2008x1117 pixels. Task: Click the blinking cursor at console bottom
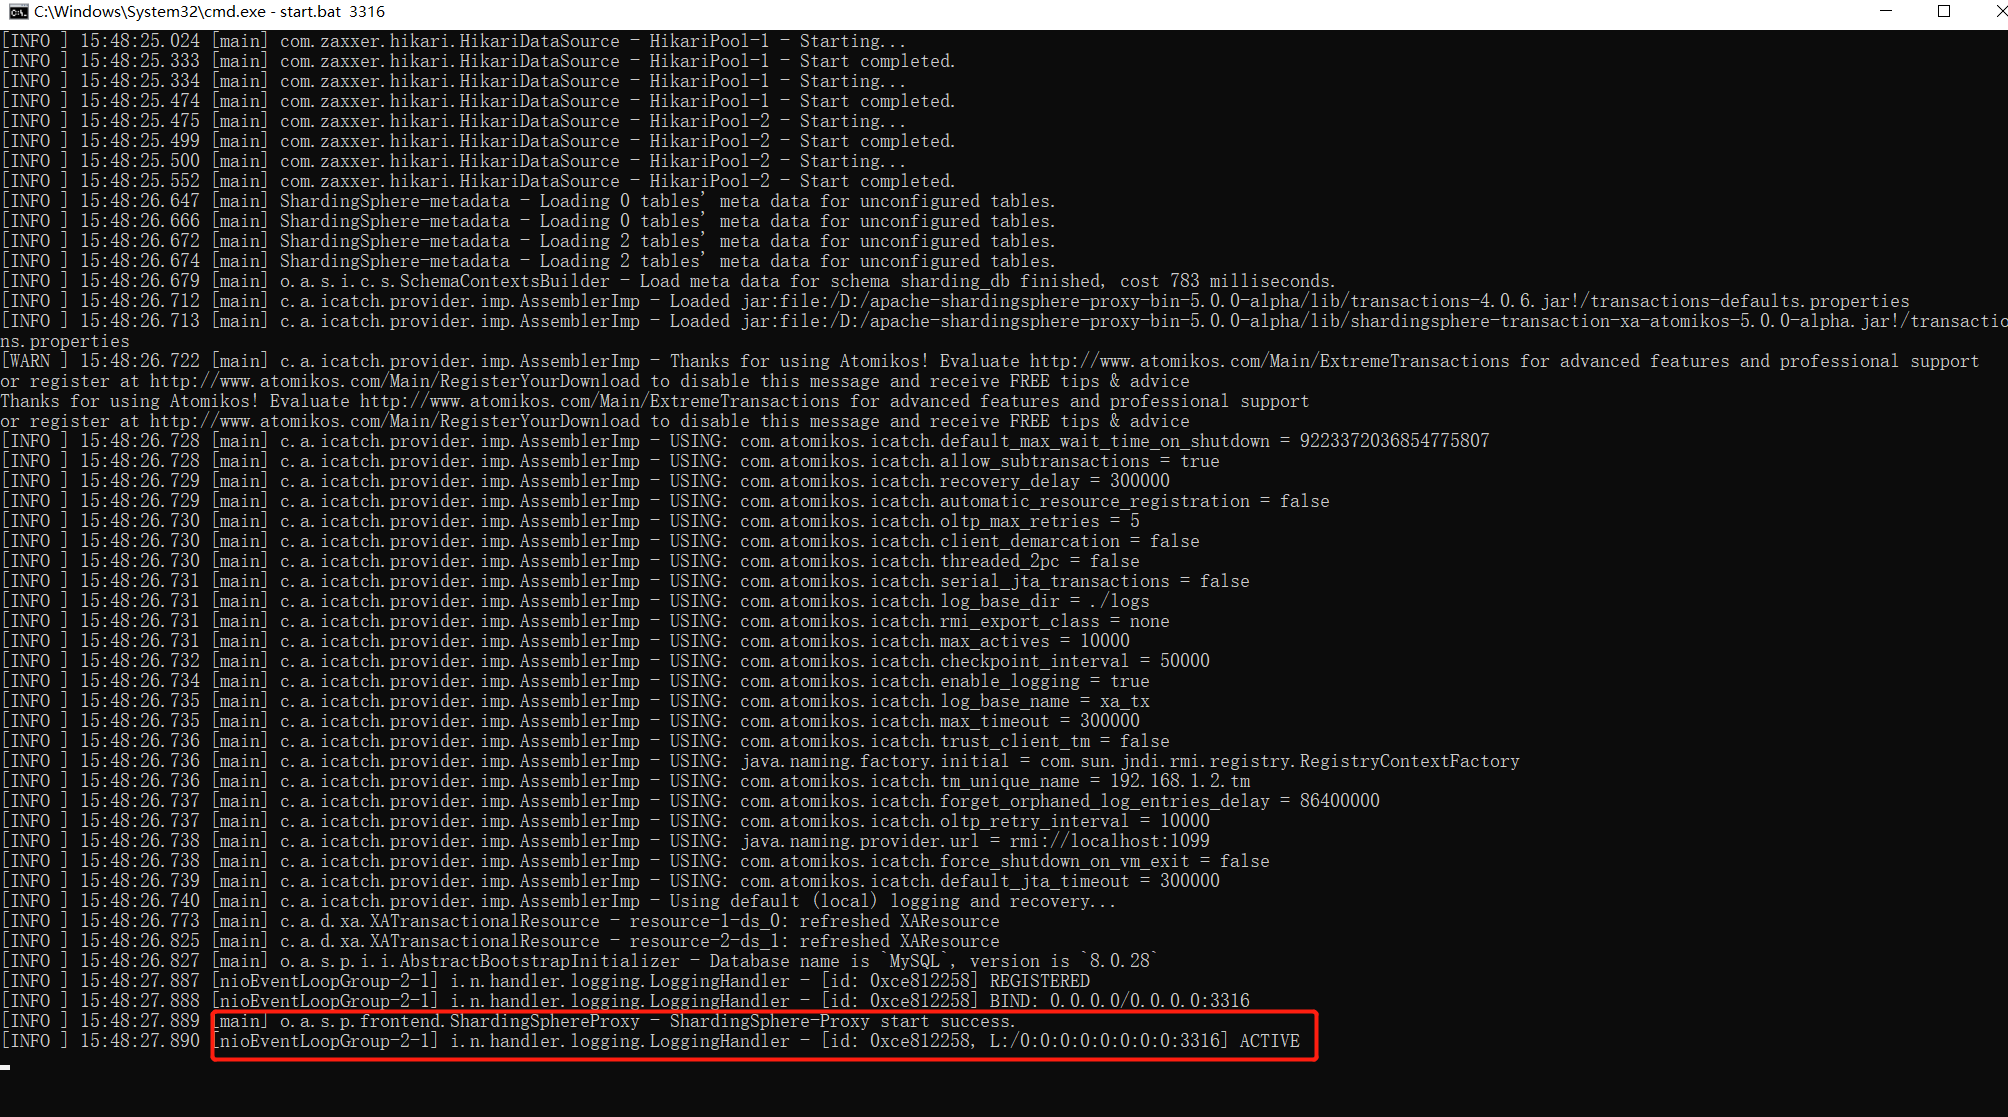click(x=5, y=1067)
